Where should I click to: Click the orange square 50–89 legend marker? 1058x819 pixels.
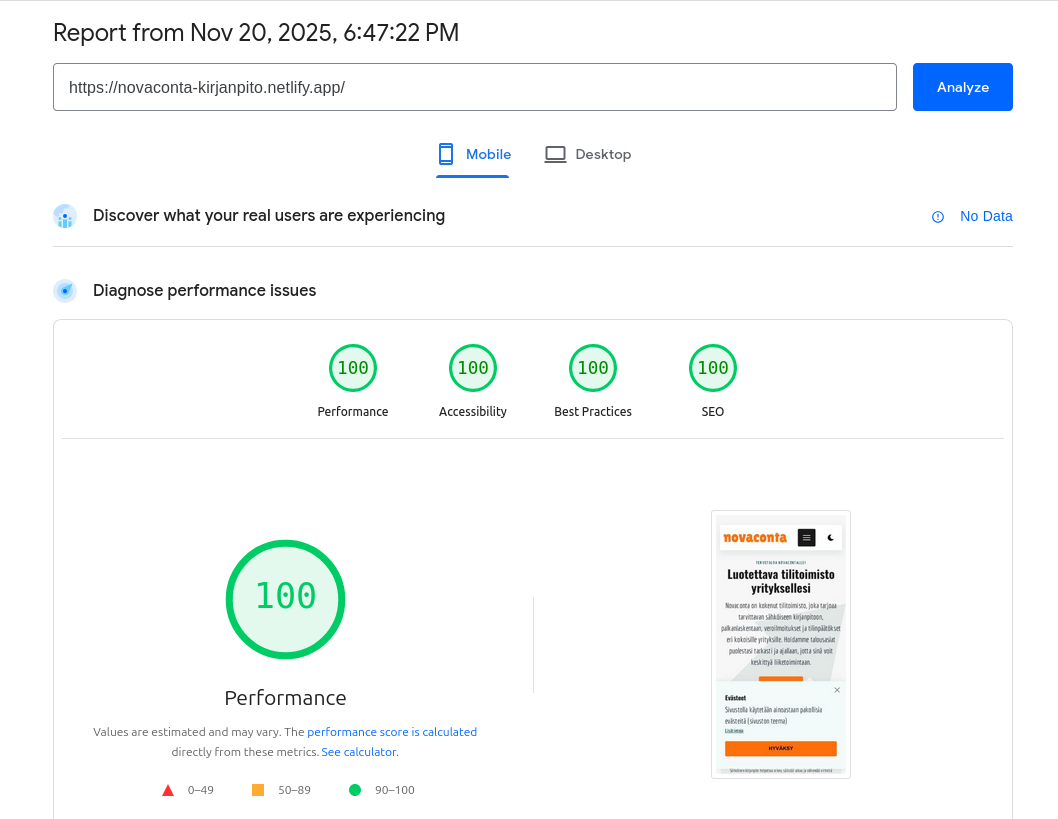tap(258, 790)
